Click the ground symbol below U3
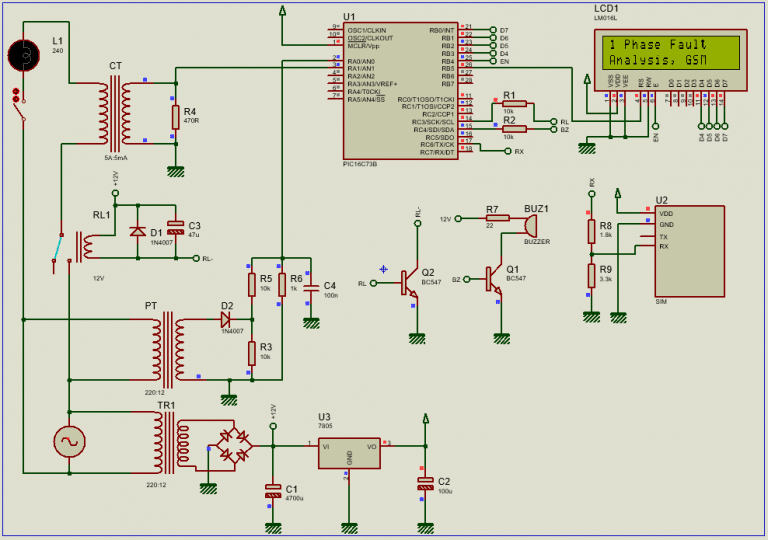This screenshot has width=768, height=540. [349, 529]
